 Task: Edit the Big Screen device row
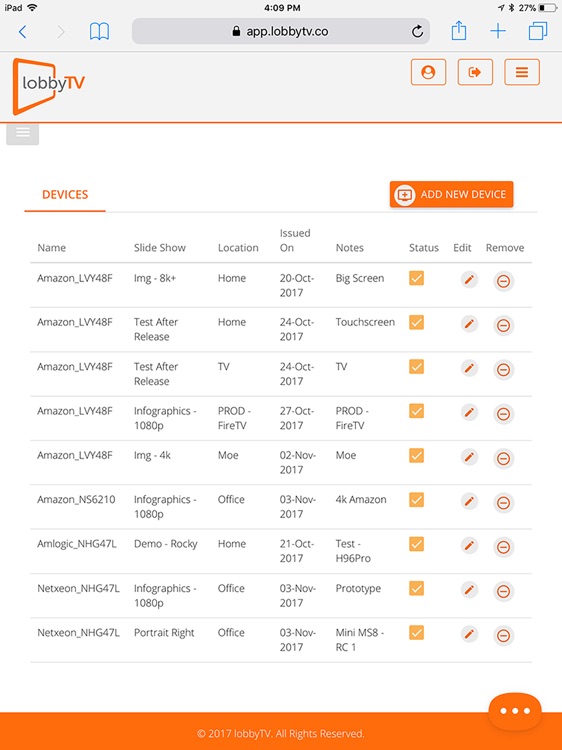coord(469,279)
